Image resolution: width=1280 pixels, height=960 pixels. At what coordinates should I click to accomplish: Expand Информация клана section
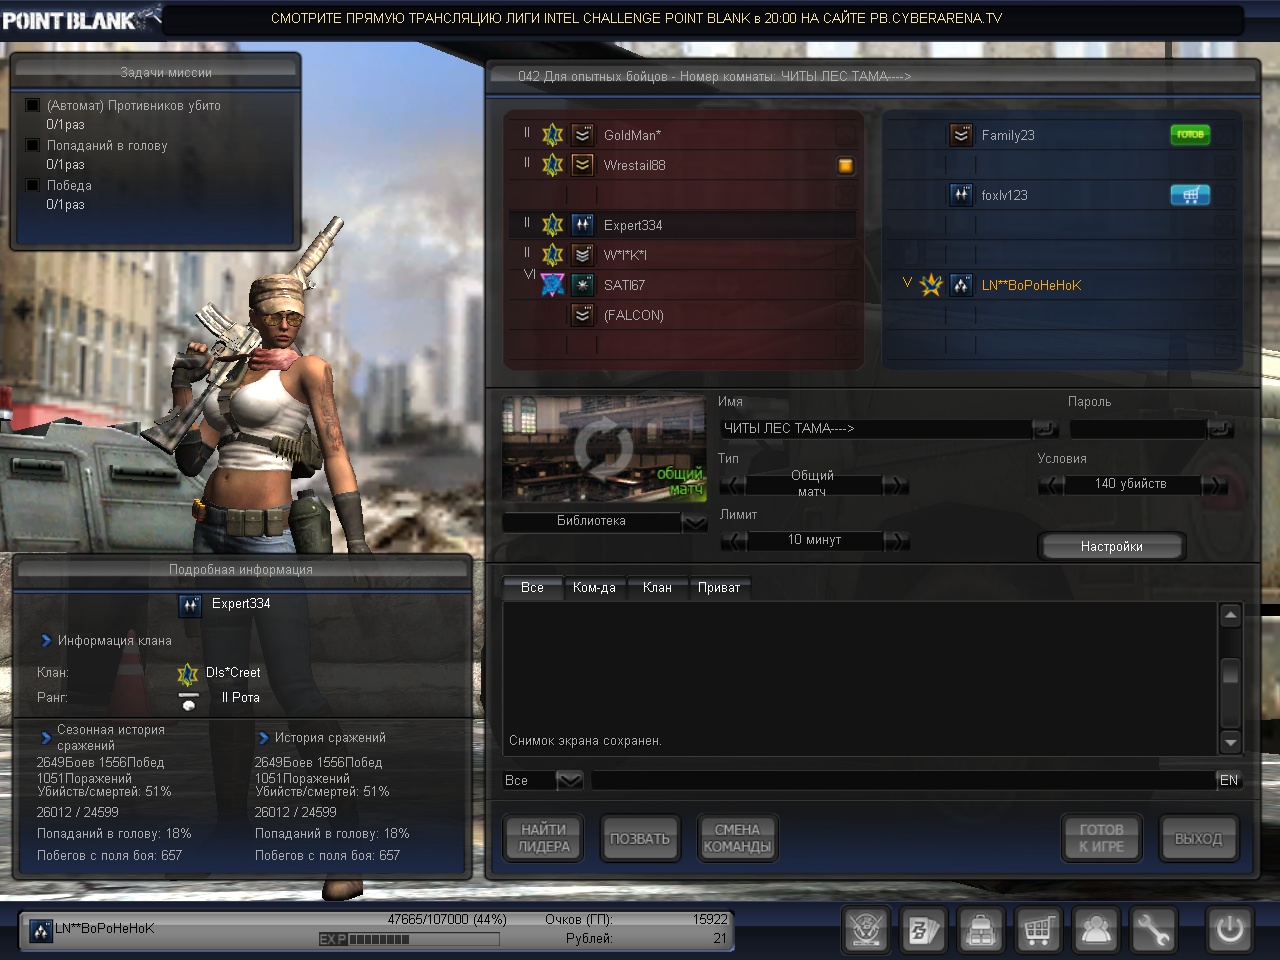[46, 640]
